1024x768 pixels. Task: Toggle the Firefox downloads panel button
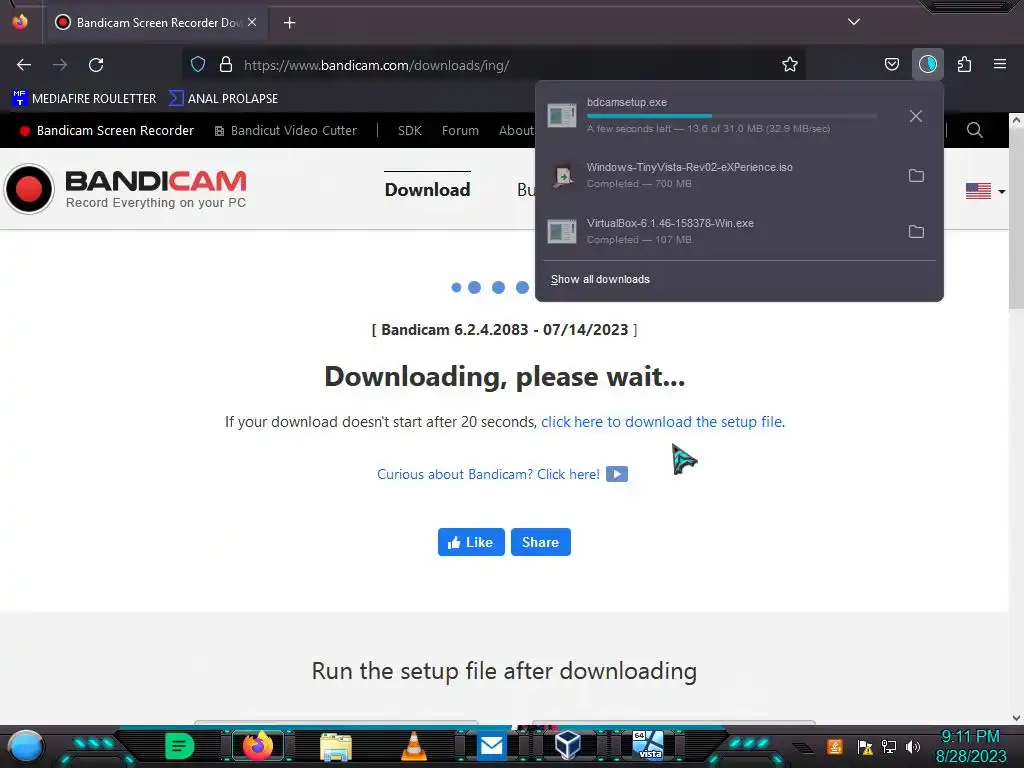click(927, 64)
